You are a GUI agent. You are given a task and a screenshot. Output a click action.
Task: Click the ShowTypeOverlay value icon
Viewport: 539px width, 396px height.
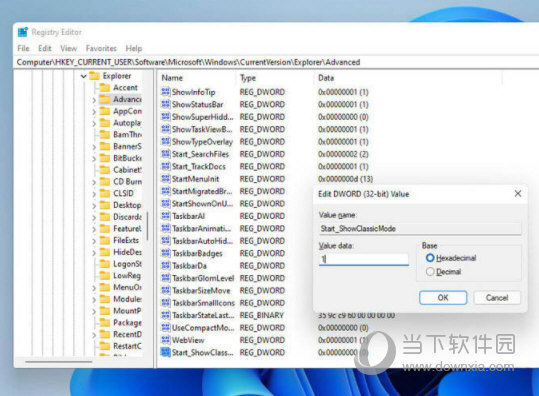(x=166, y=141)
